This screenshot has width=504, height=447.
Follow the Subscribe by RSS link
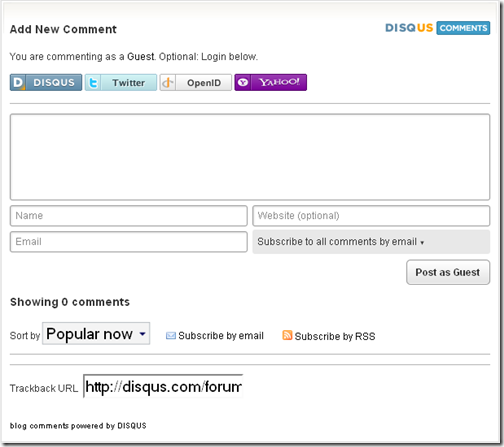[x=335, y=336]
